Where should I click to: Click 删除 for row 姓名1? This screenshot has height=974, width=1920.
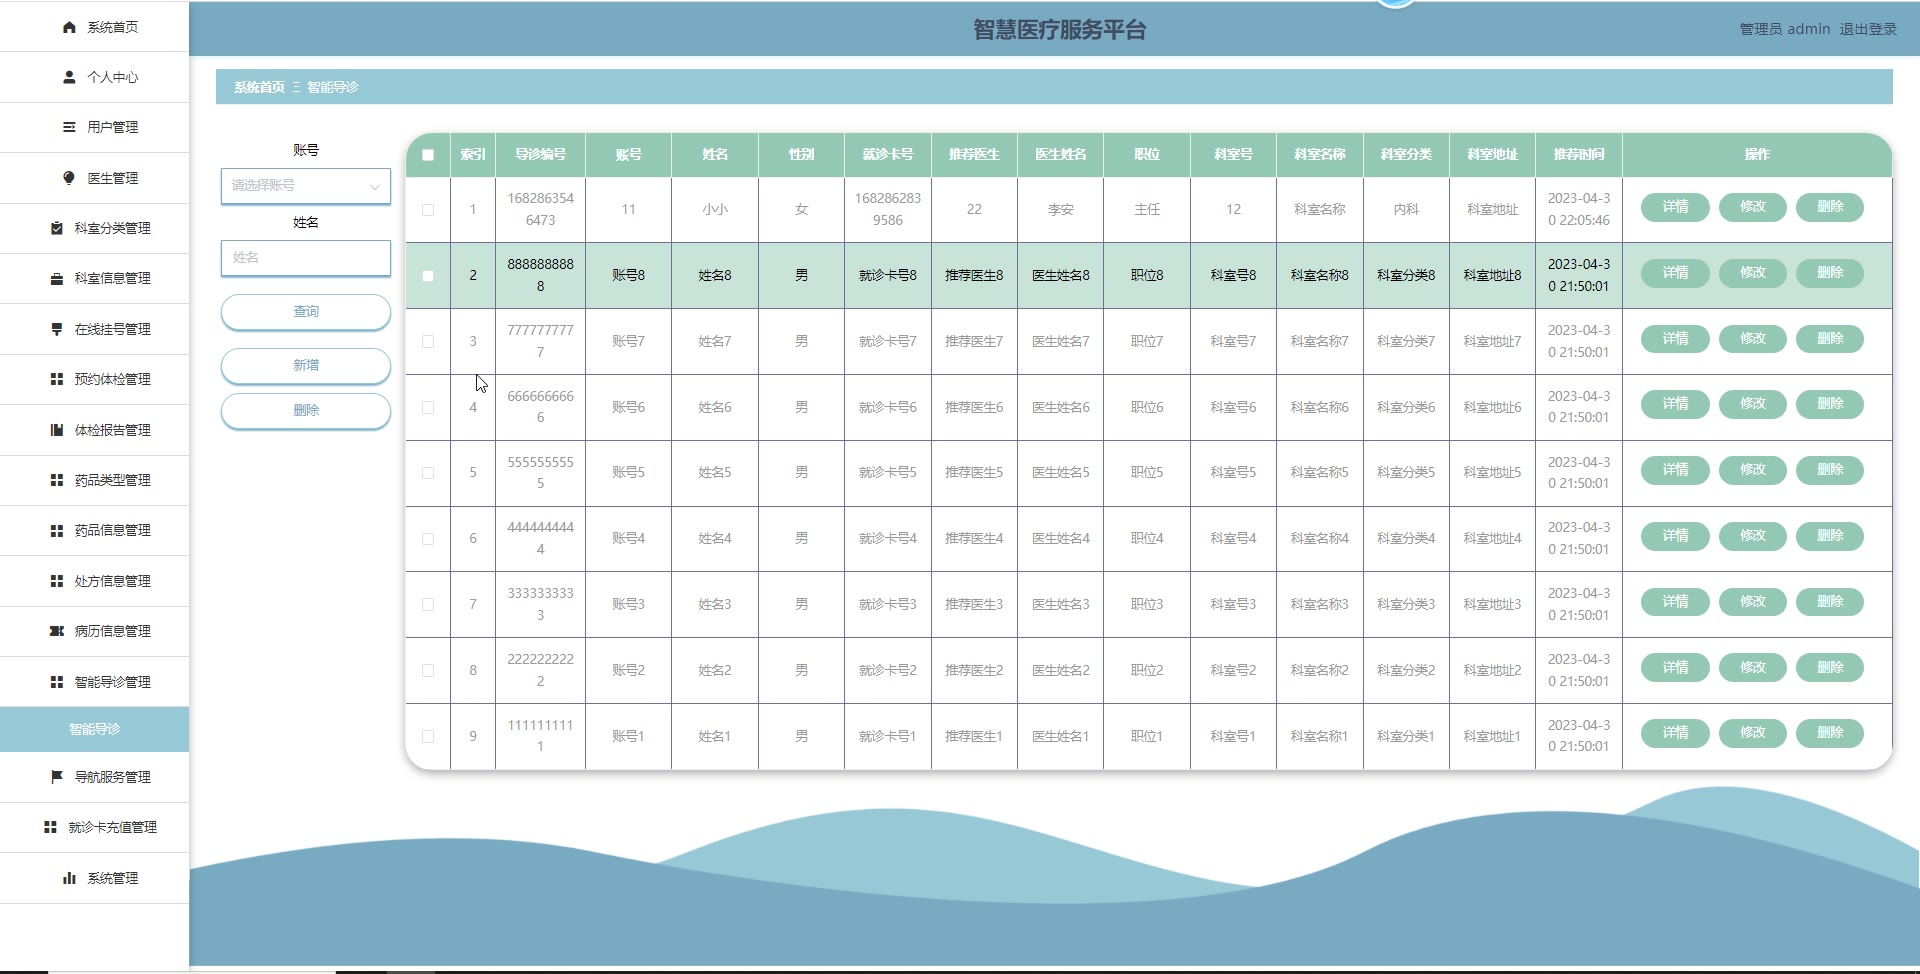[x=1830, y=733]
